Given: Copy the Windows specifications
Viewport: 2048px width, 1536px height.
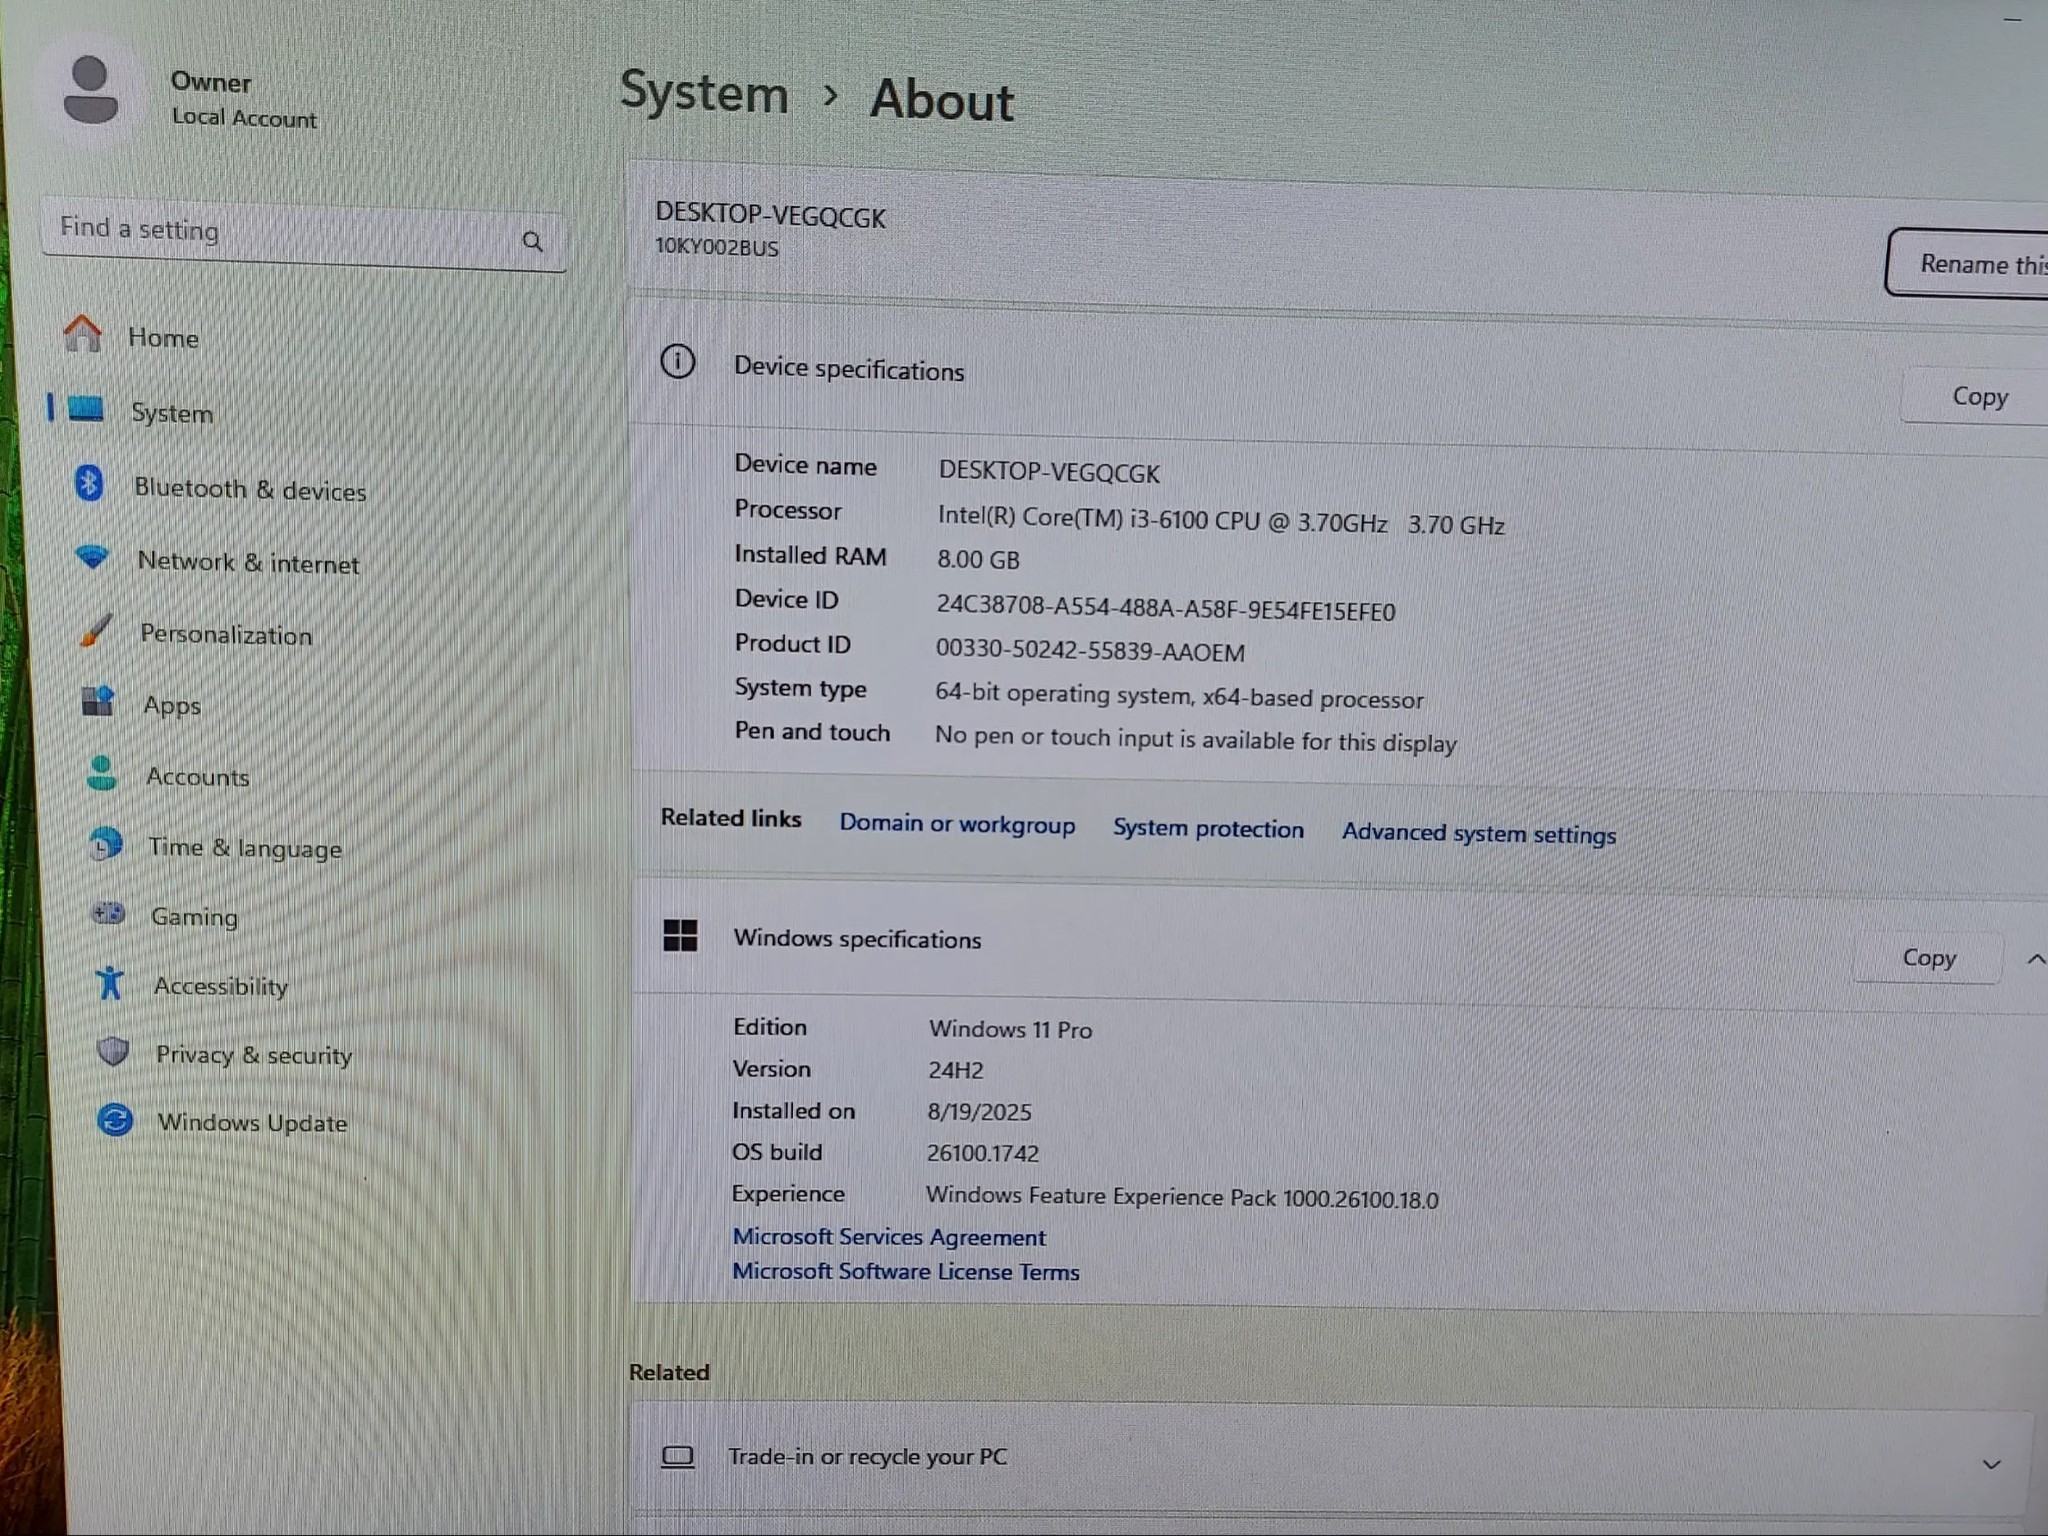Looking at the screenshot, I should pyautogui.click(x=1928, y=958).
